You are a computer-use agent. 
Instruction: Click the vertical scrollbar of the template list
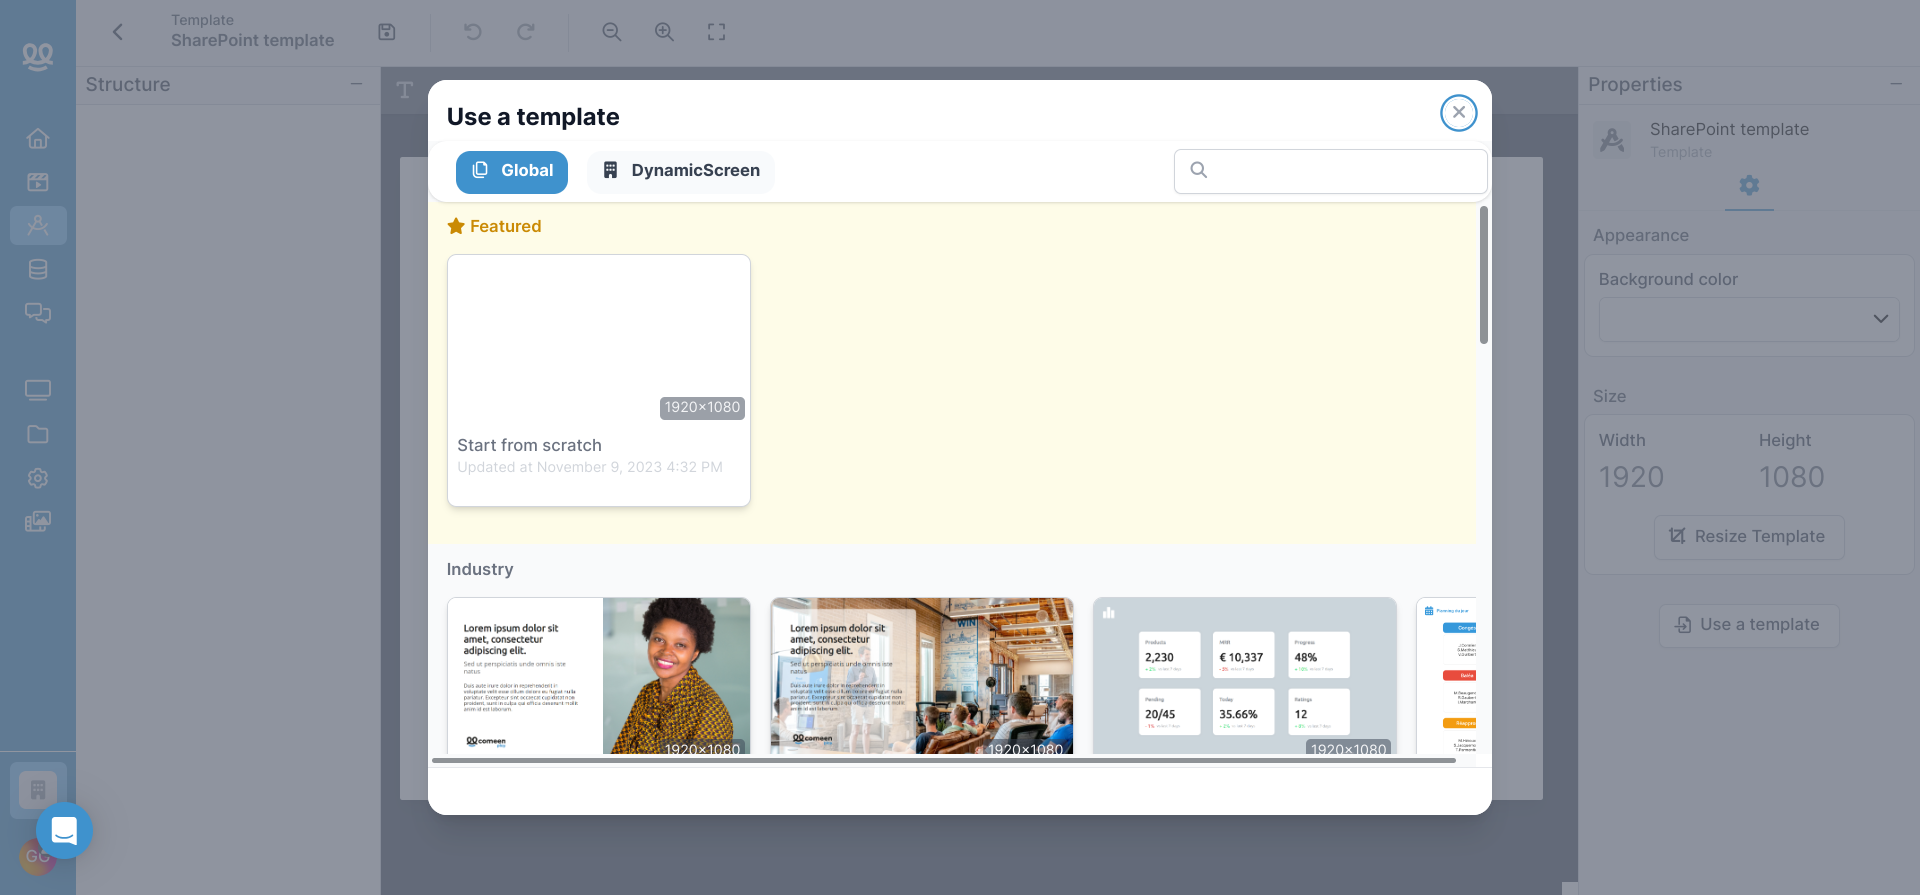pos(1484,275)
